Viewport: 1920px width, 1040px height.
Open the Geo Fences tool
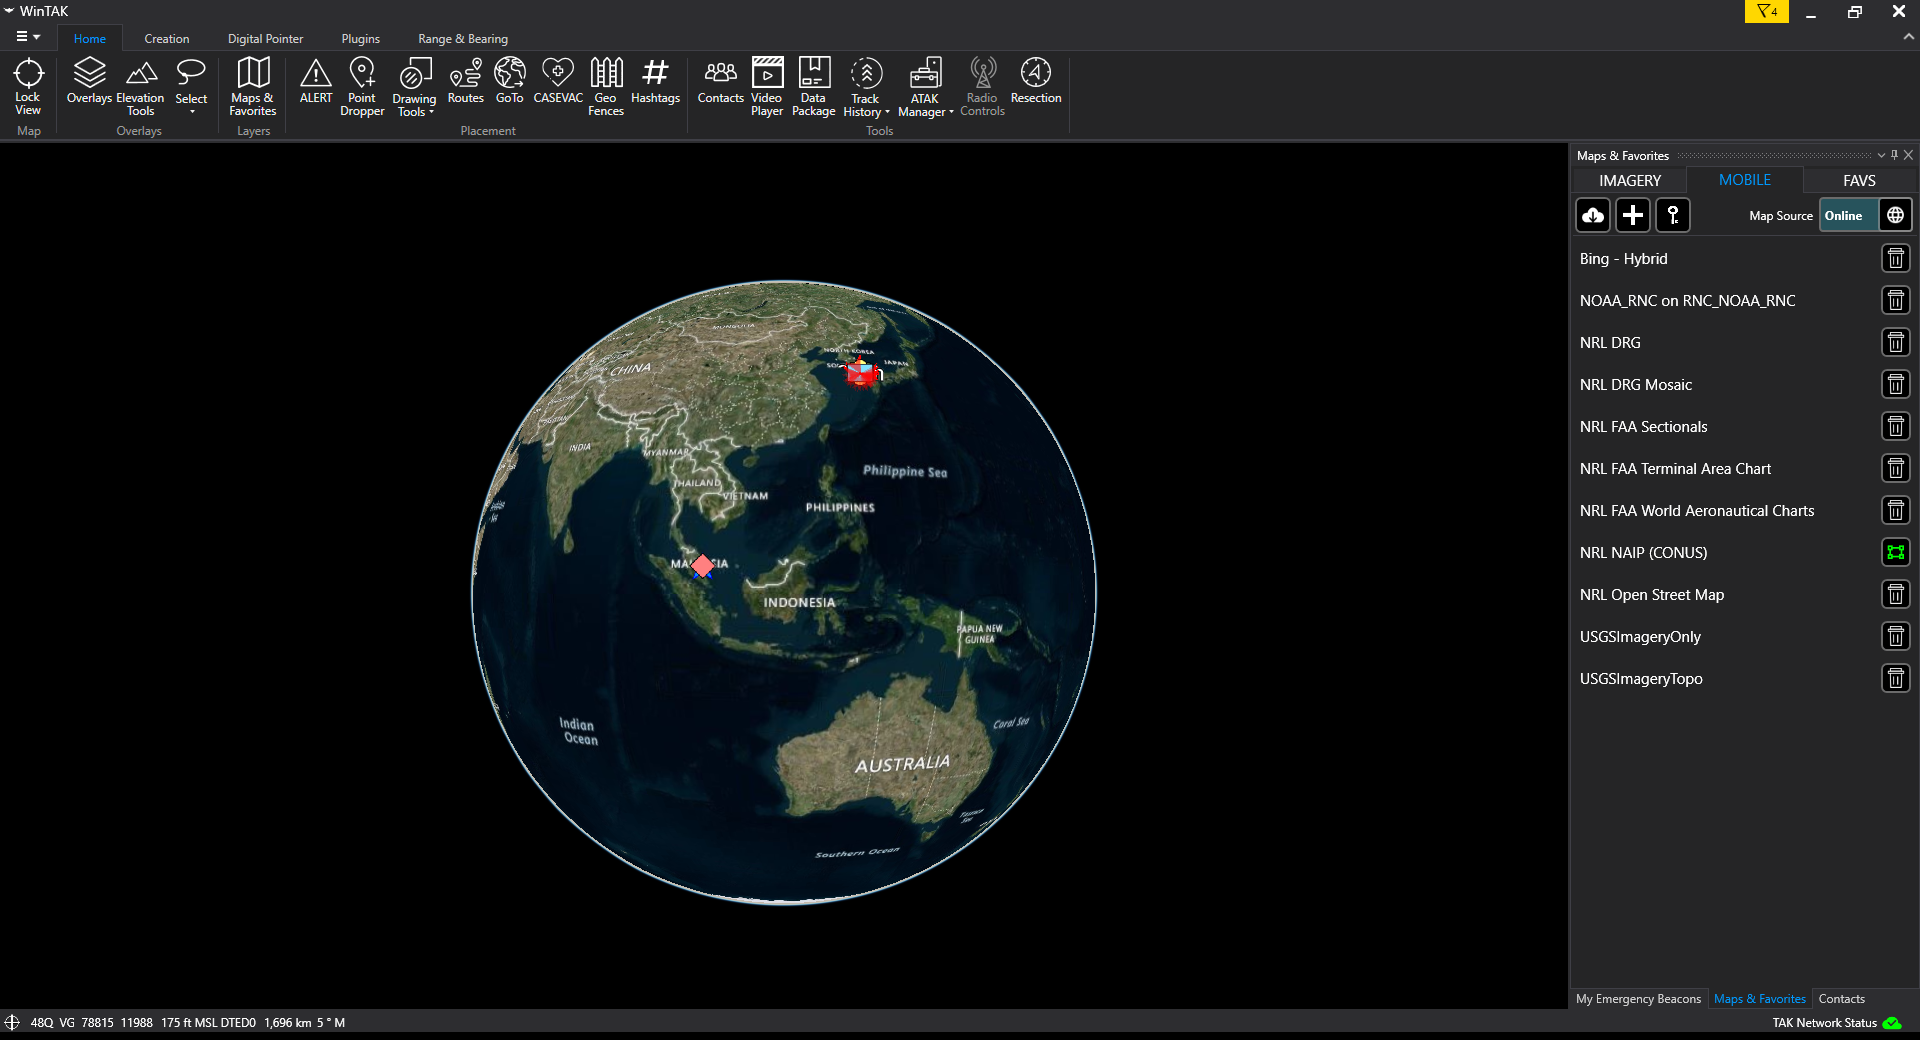pyautogui.click(x=606, y=87)
